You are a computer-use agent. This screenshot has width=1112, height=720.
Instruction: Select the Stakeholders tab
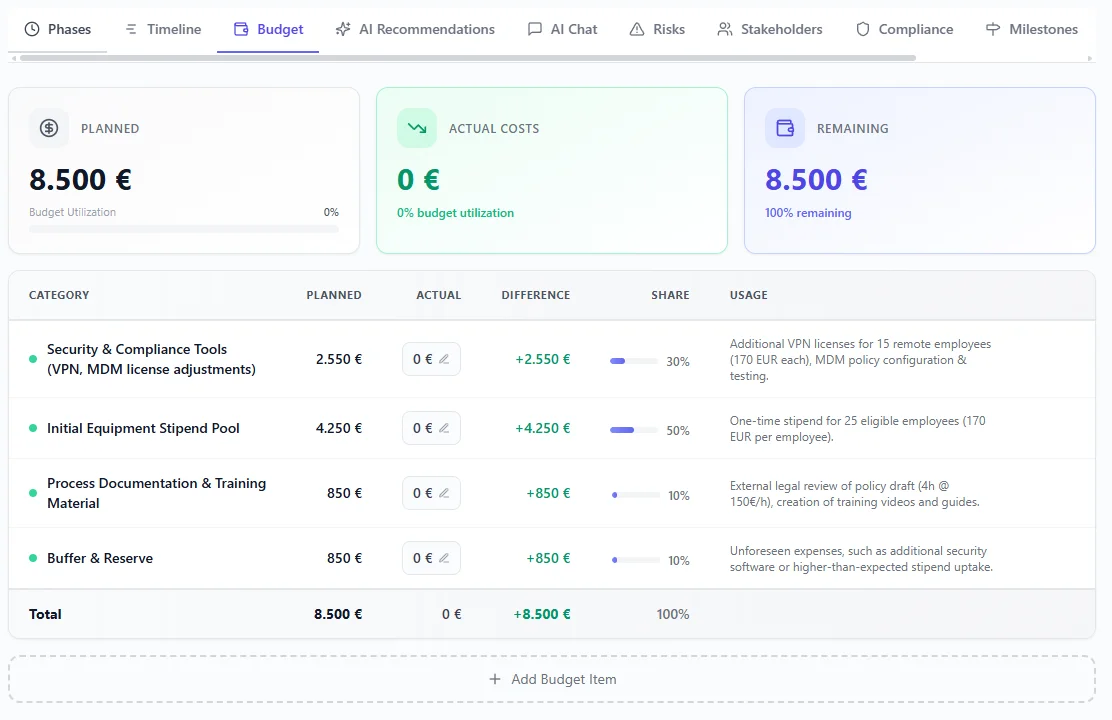[x=769, y=29]
